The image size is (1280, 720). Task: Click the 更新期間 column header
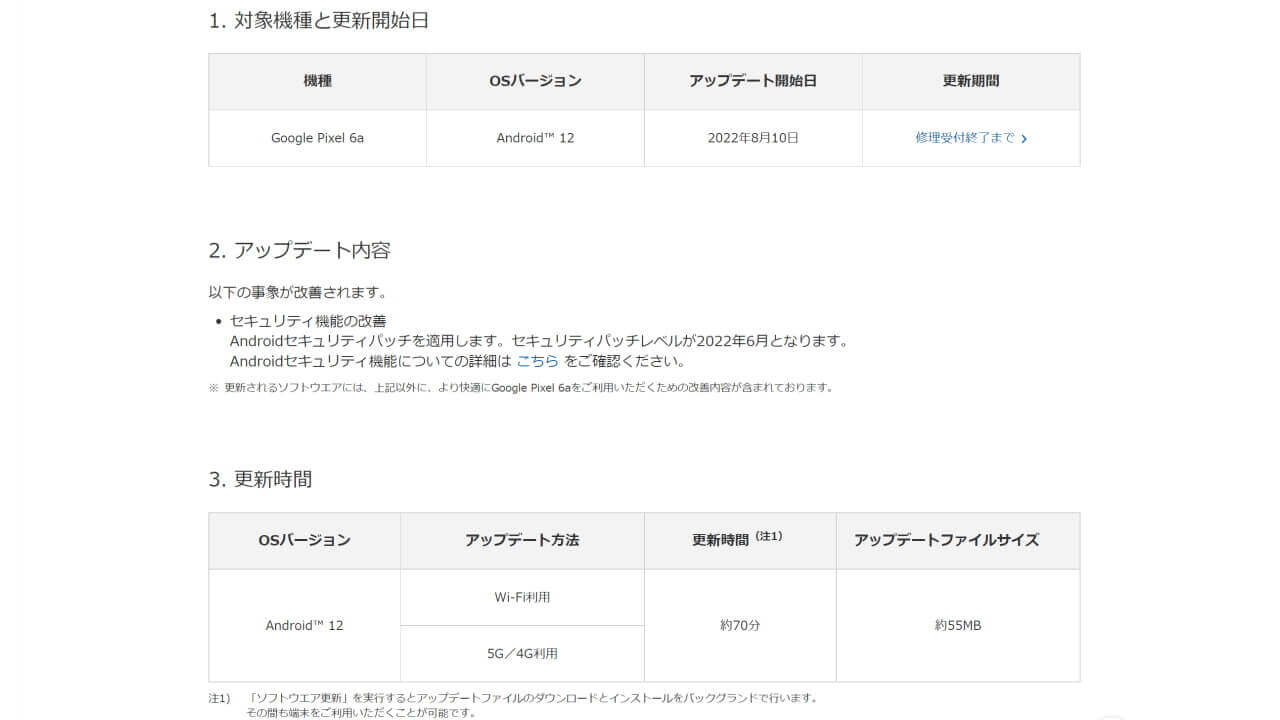971,81
